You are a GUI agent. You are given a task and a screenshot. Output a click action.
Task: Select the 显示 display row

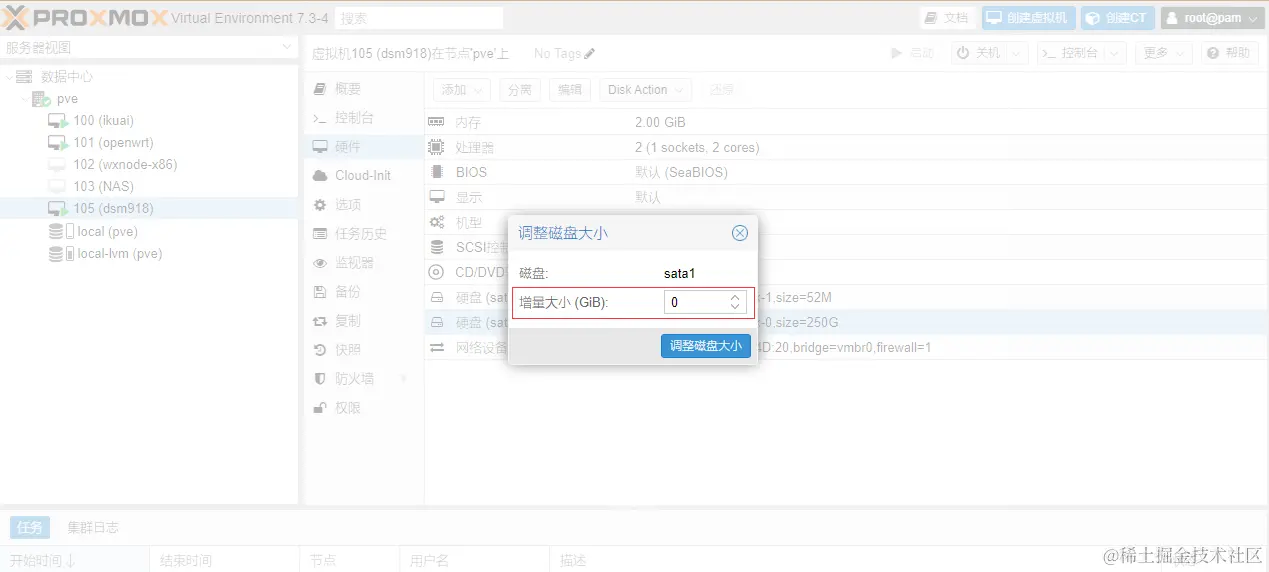click(x=846, y=198)
